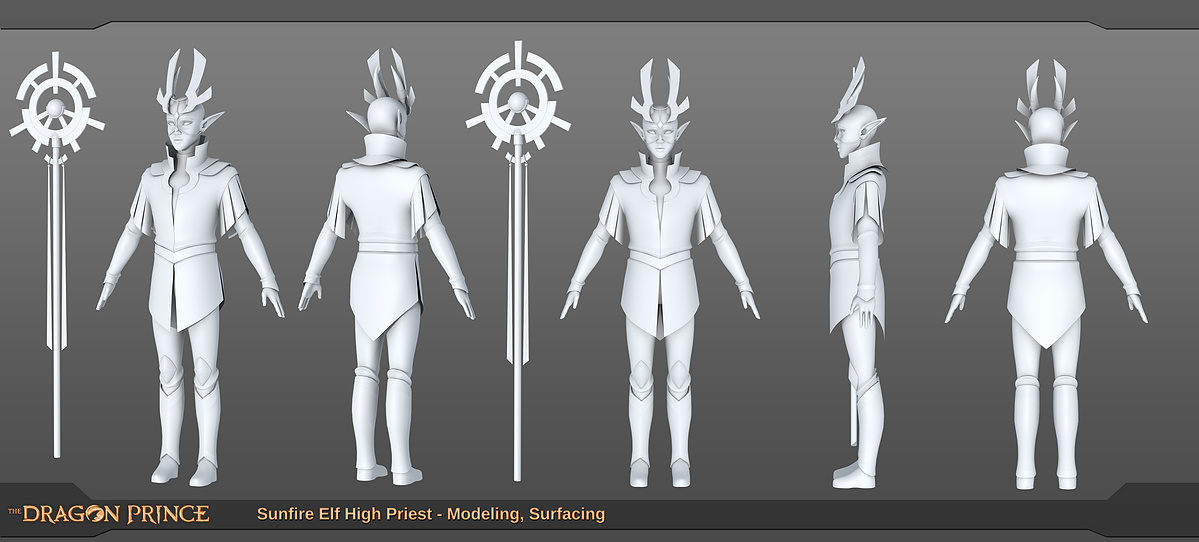The image size is (1199, 542).
Task: Select the straight back view elf model
Action: (1046, 274)
